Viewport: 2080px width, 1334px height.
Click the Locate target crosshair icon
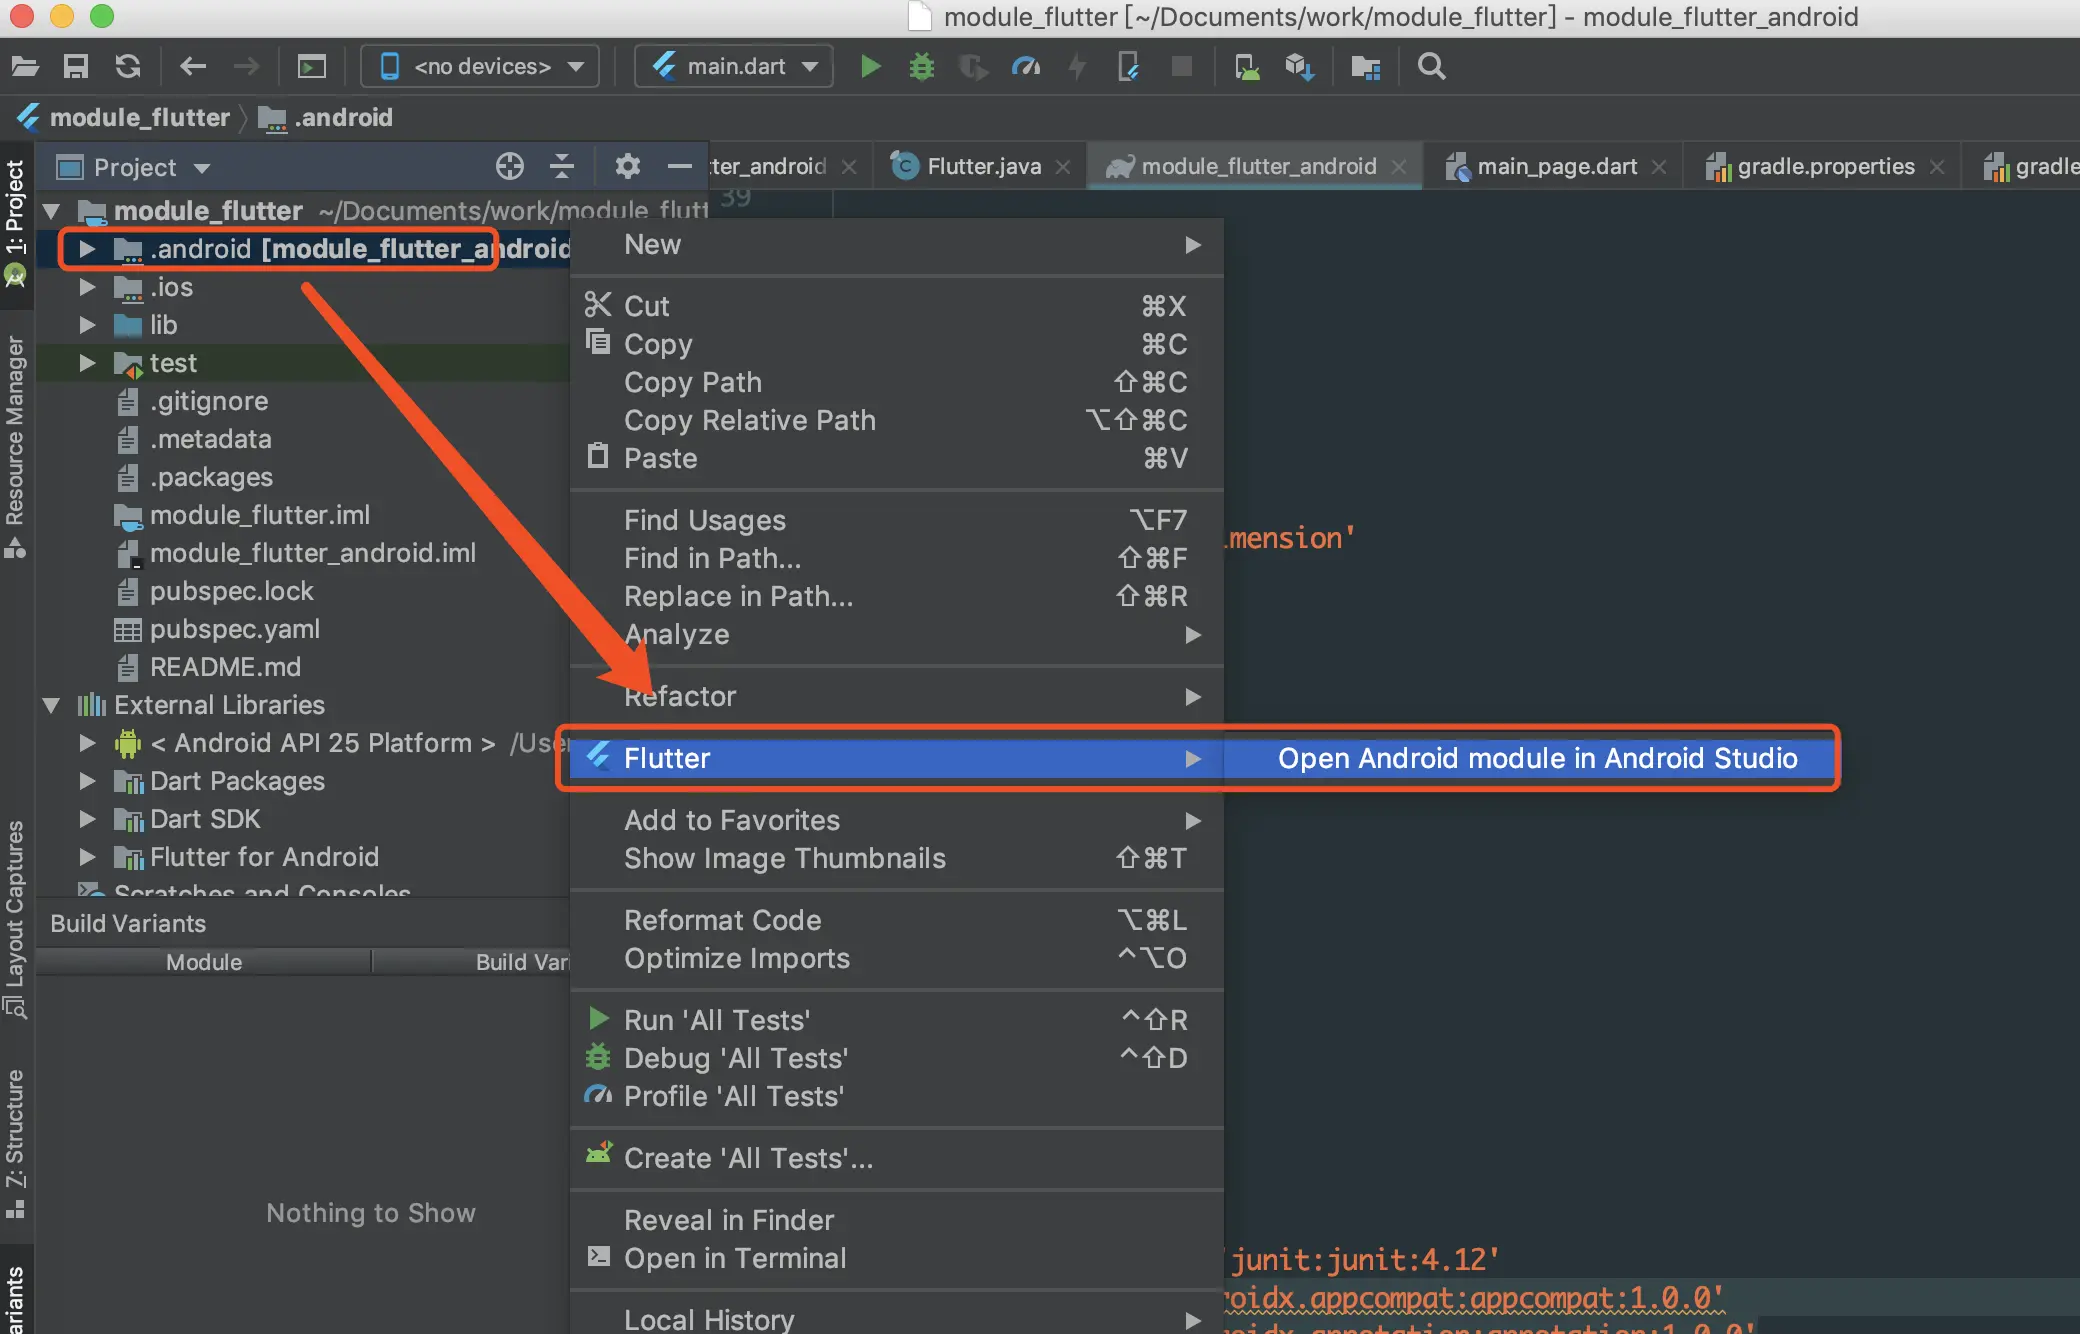coord(510,166)
